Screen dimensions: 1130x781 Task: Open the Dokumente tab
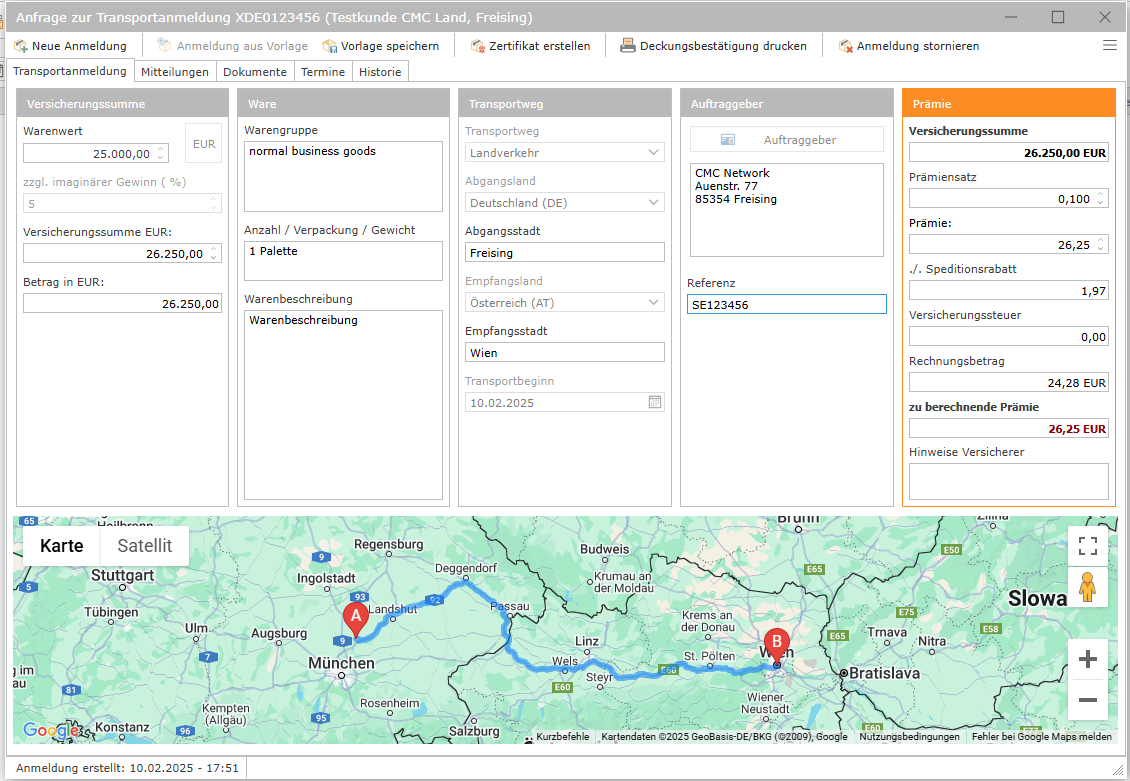[x=255, y=72]
